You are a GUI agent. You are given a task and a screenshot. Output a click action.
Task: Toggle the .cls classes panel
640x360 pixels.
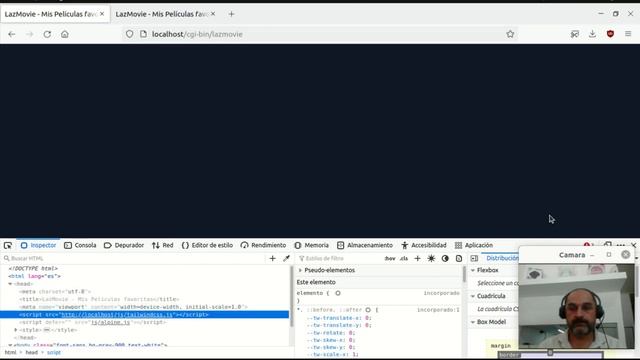(404, 258)
